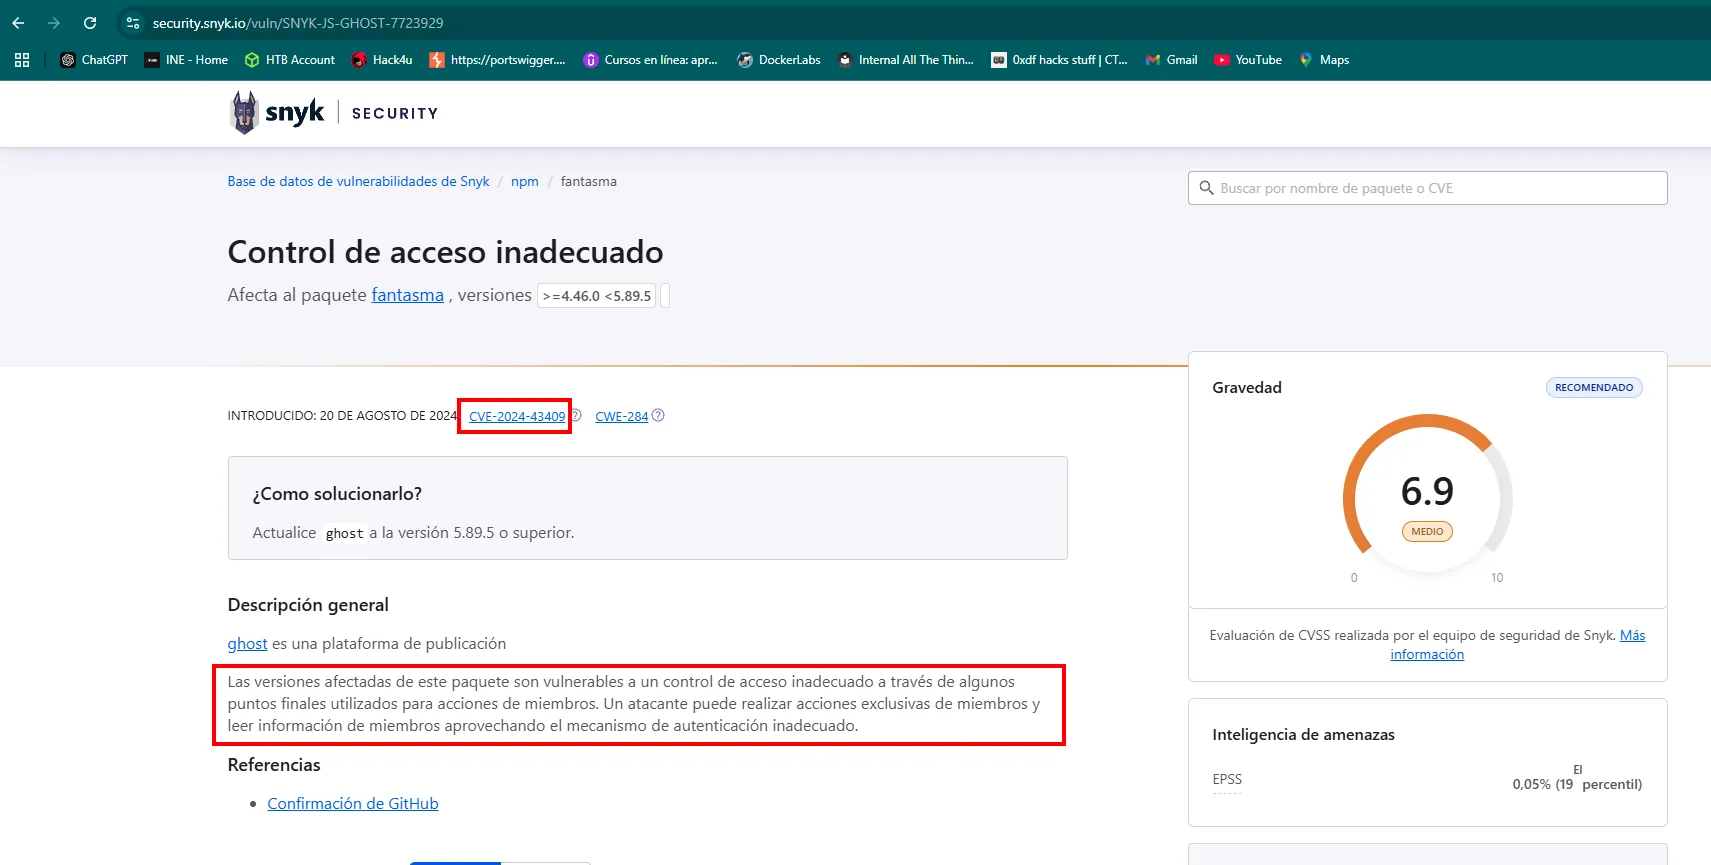1711x865 pixels.
Task: Click the EPSS value 0,05%
Action: [x=1531, y=784]
